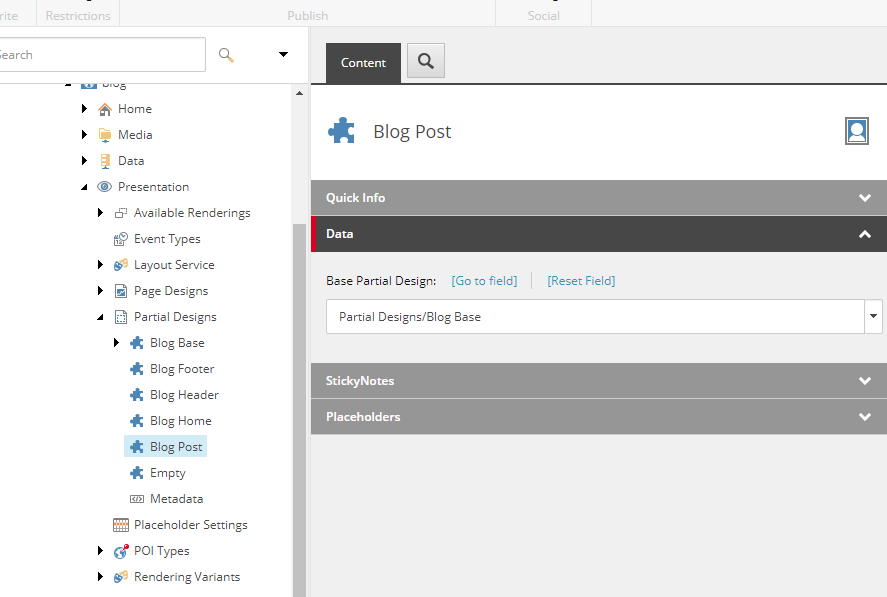Click the Empty puzzle icon

(137, 473)
